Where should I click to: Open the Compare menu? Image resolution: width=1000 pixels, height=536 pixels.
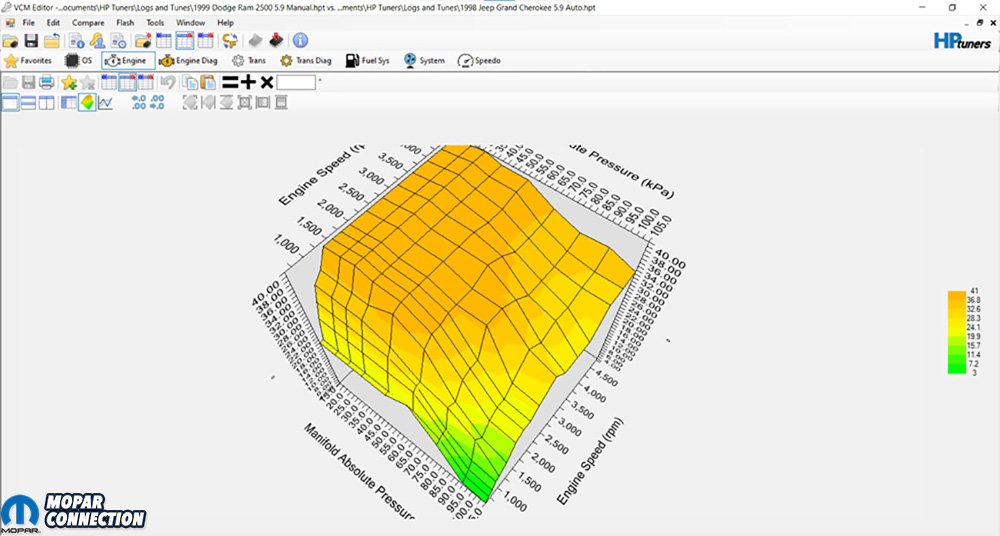point(88,22)
